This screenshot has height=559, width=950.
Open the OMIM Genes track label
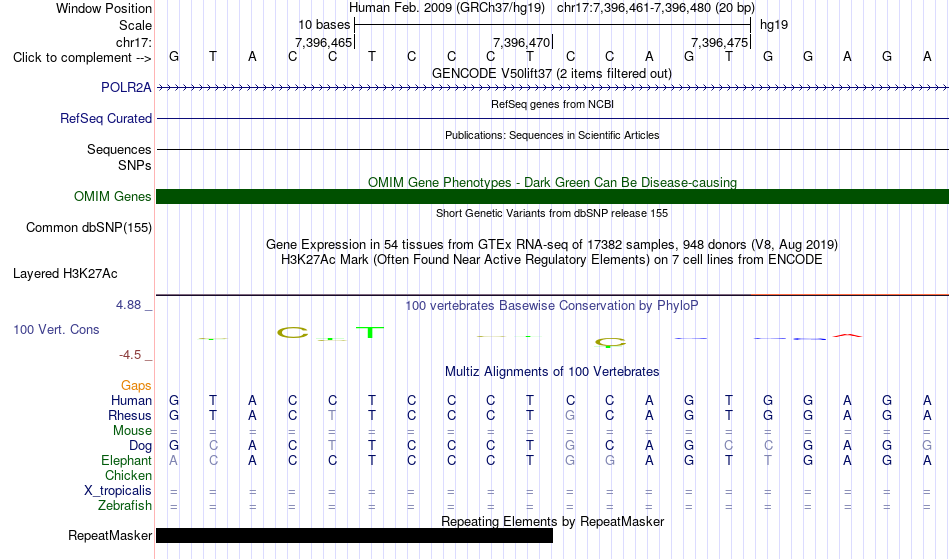point(112,196)
